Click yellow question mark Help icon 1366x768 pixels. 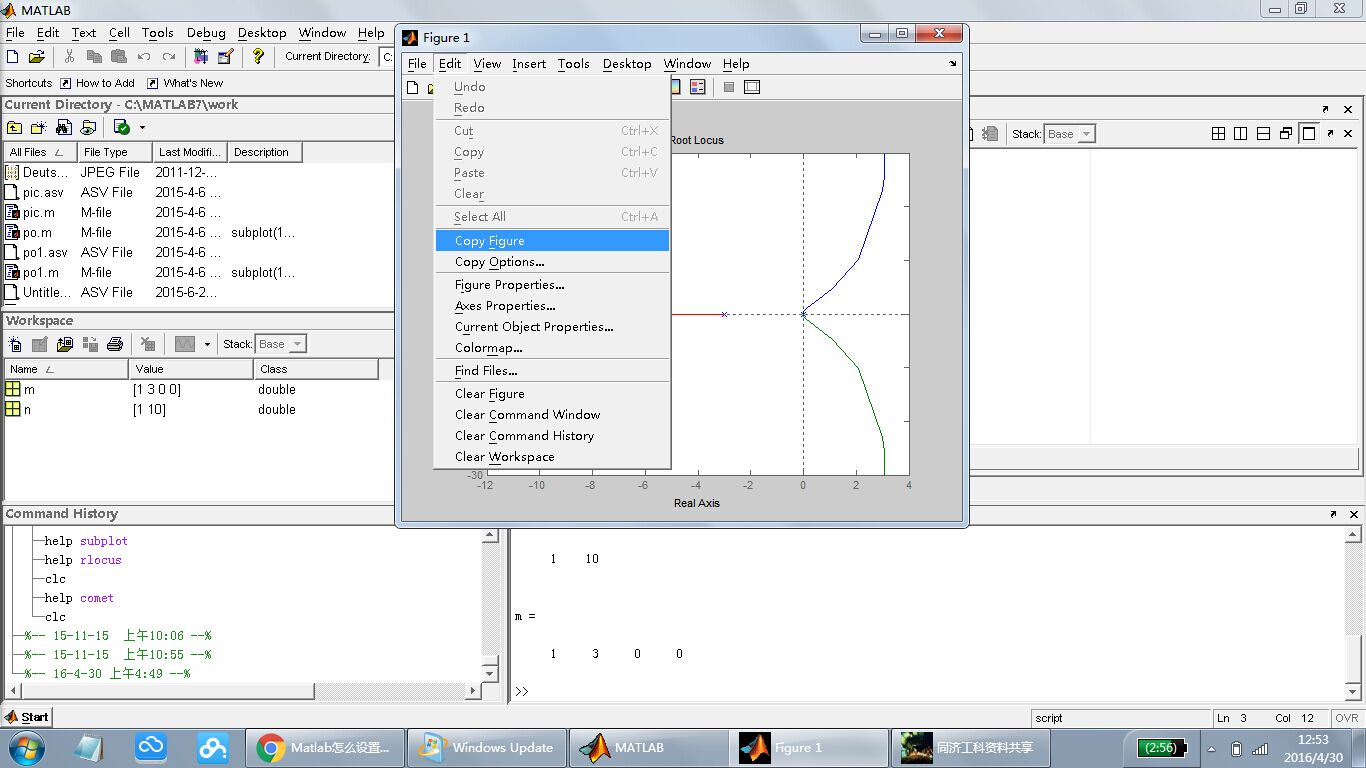[258, 57]
